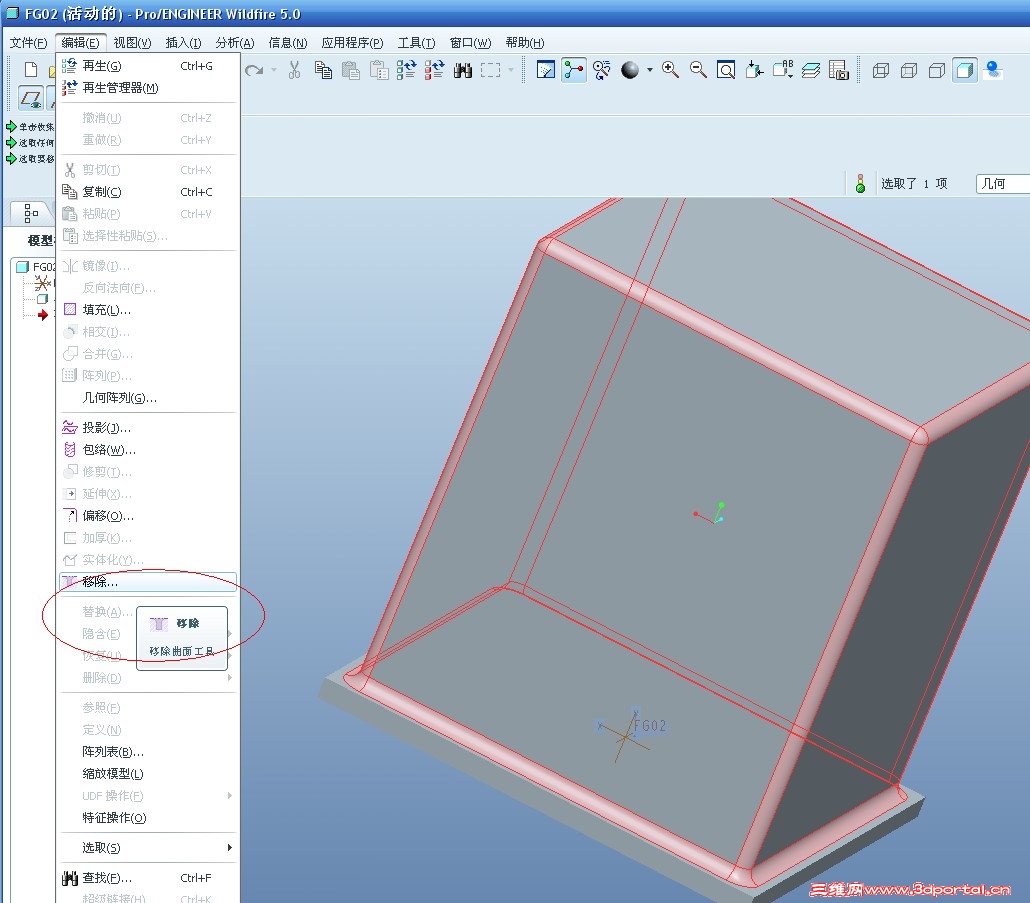Toggle spin center display
Viewport: 1030px width, 903px height.
pos(573,70)
